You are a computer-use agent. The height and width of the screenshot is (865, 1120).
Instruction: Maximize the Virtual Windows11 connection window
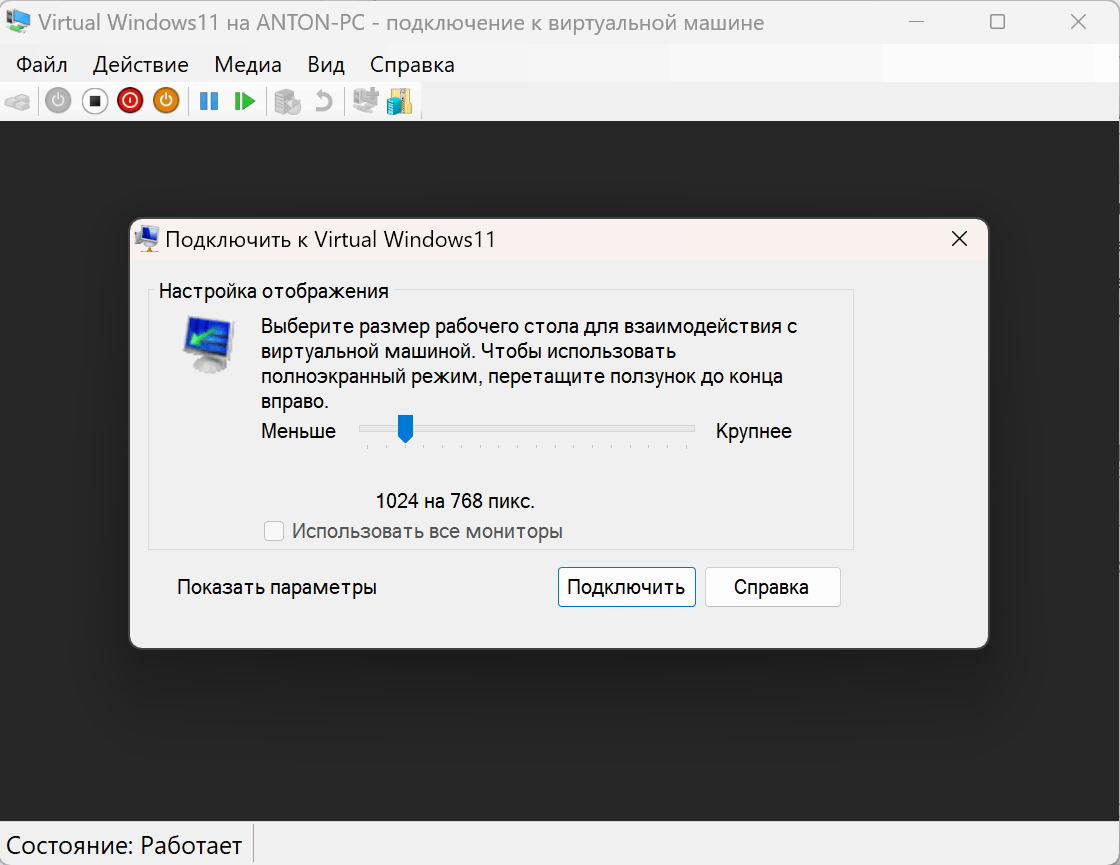click(x=997, y=22)
